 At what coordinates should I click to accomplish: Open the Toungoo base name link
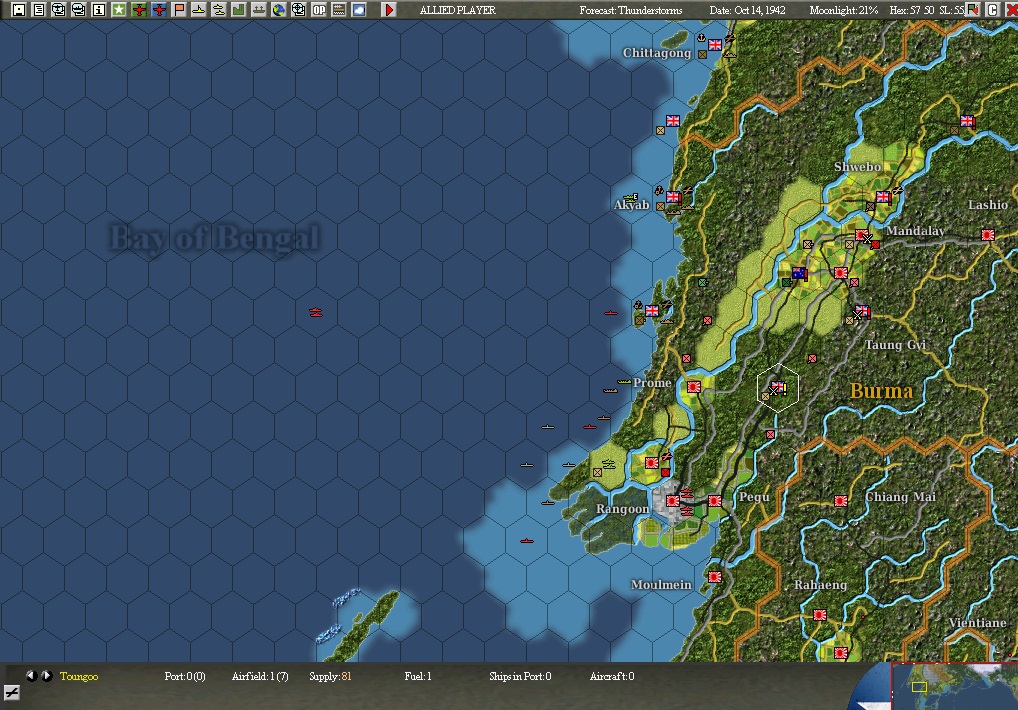pyautogui.click(x=79, y=676)
